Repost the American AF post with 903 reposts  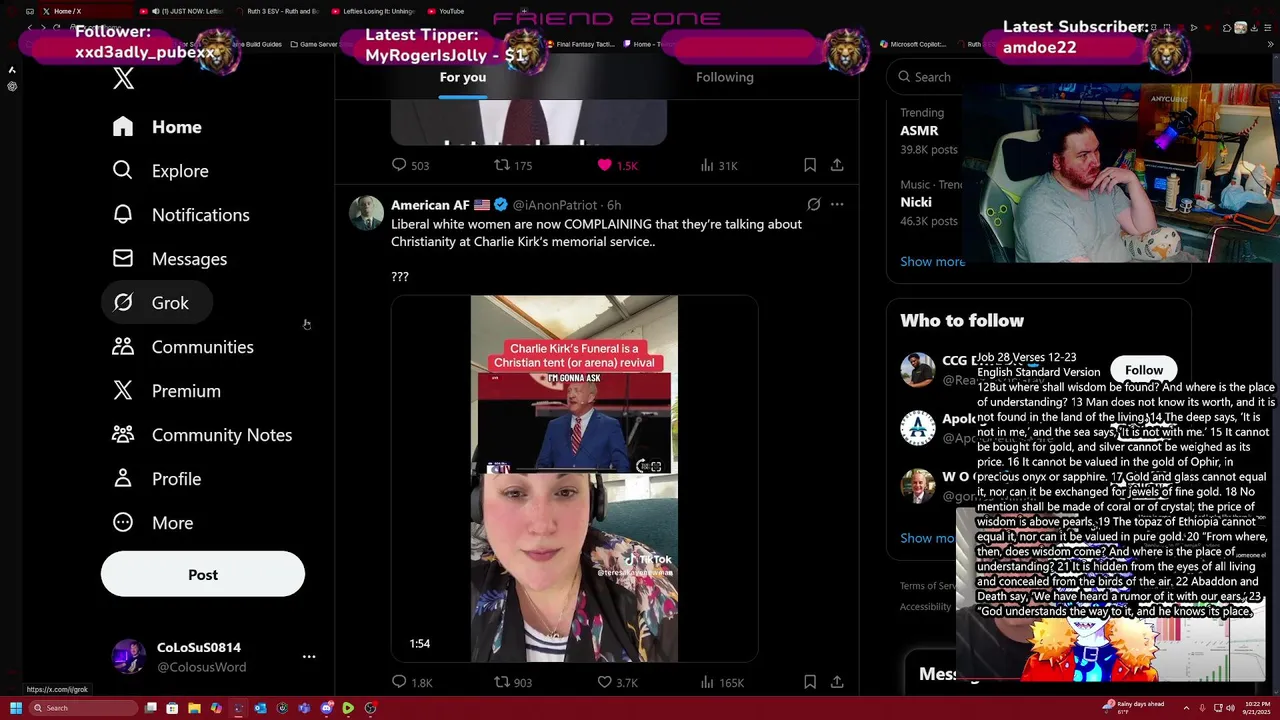click(513, 682)
